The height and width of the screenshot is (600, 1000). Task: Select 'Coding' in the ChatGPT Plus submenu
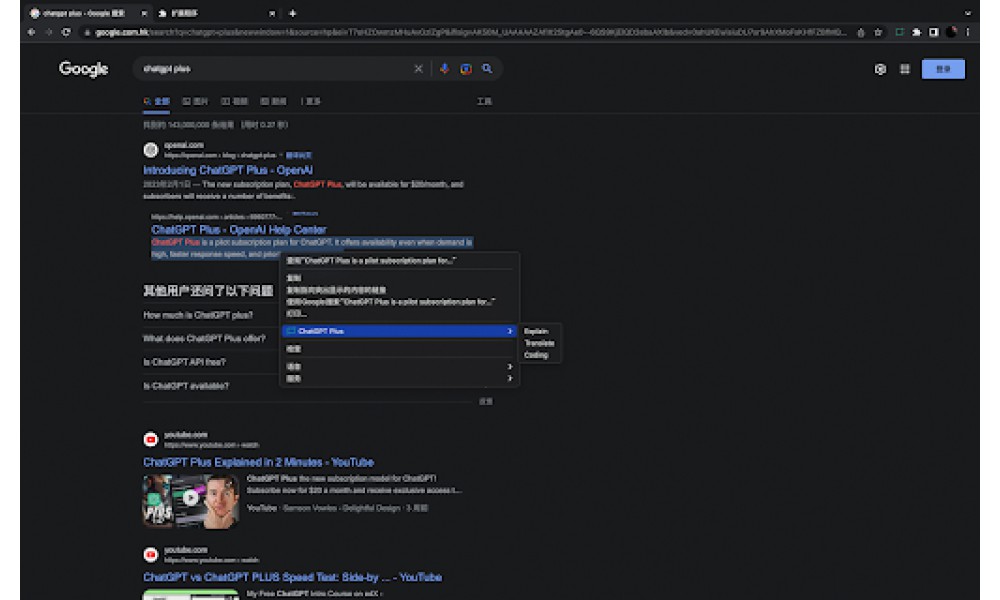[x=536, y=355]
